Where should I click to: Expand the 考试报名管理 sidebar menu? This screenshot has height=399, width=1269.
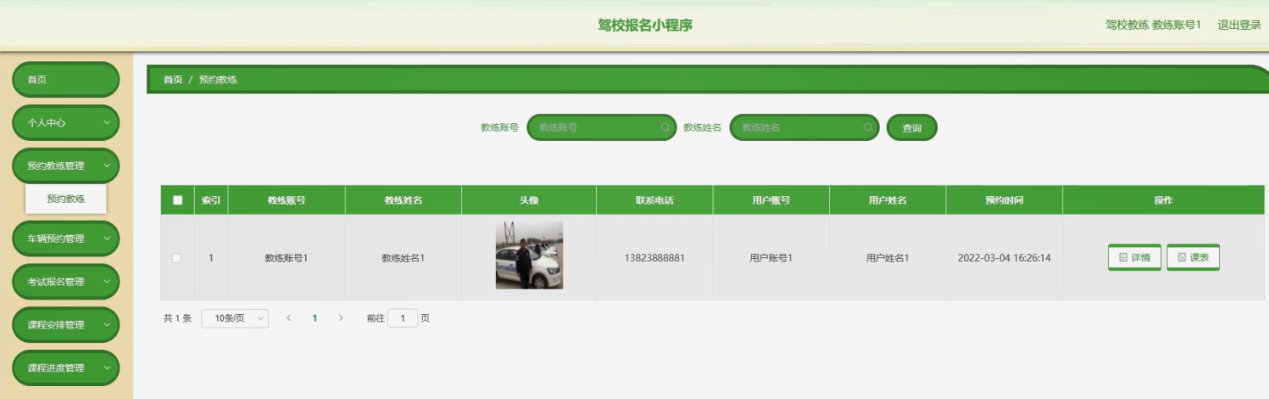click(65, 282)
